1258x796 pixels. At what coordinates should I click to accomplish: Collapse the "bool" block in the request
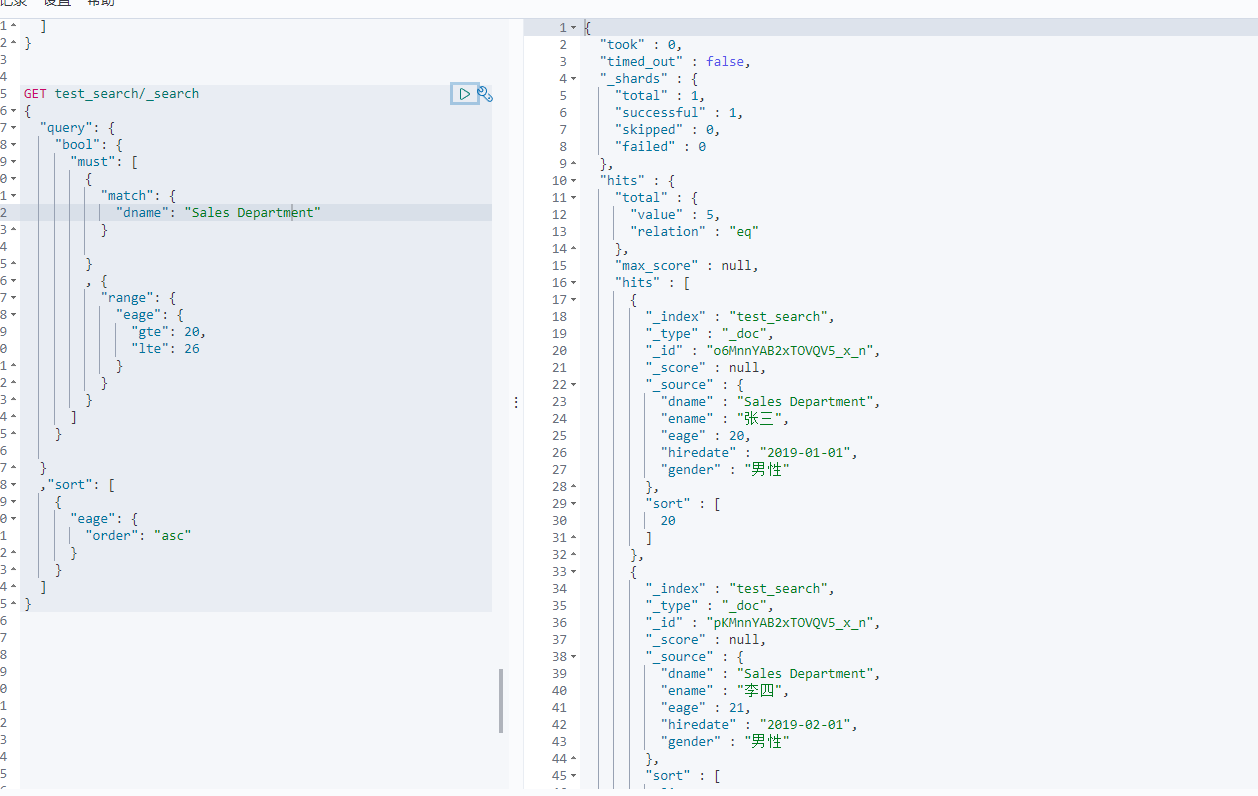(13, 145)
